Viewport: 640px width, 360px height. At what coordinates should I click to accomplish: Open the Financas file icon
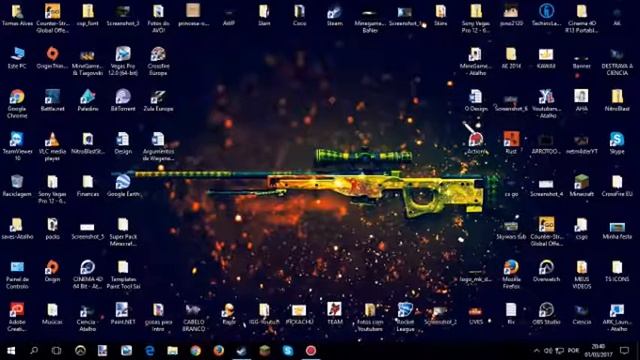[88, 186]
